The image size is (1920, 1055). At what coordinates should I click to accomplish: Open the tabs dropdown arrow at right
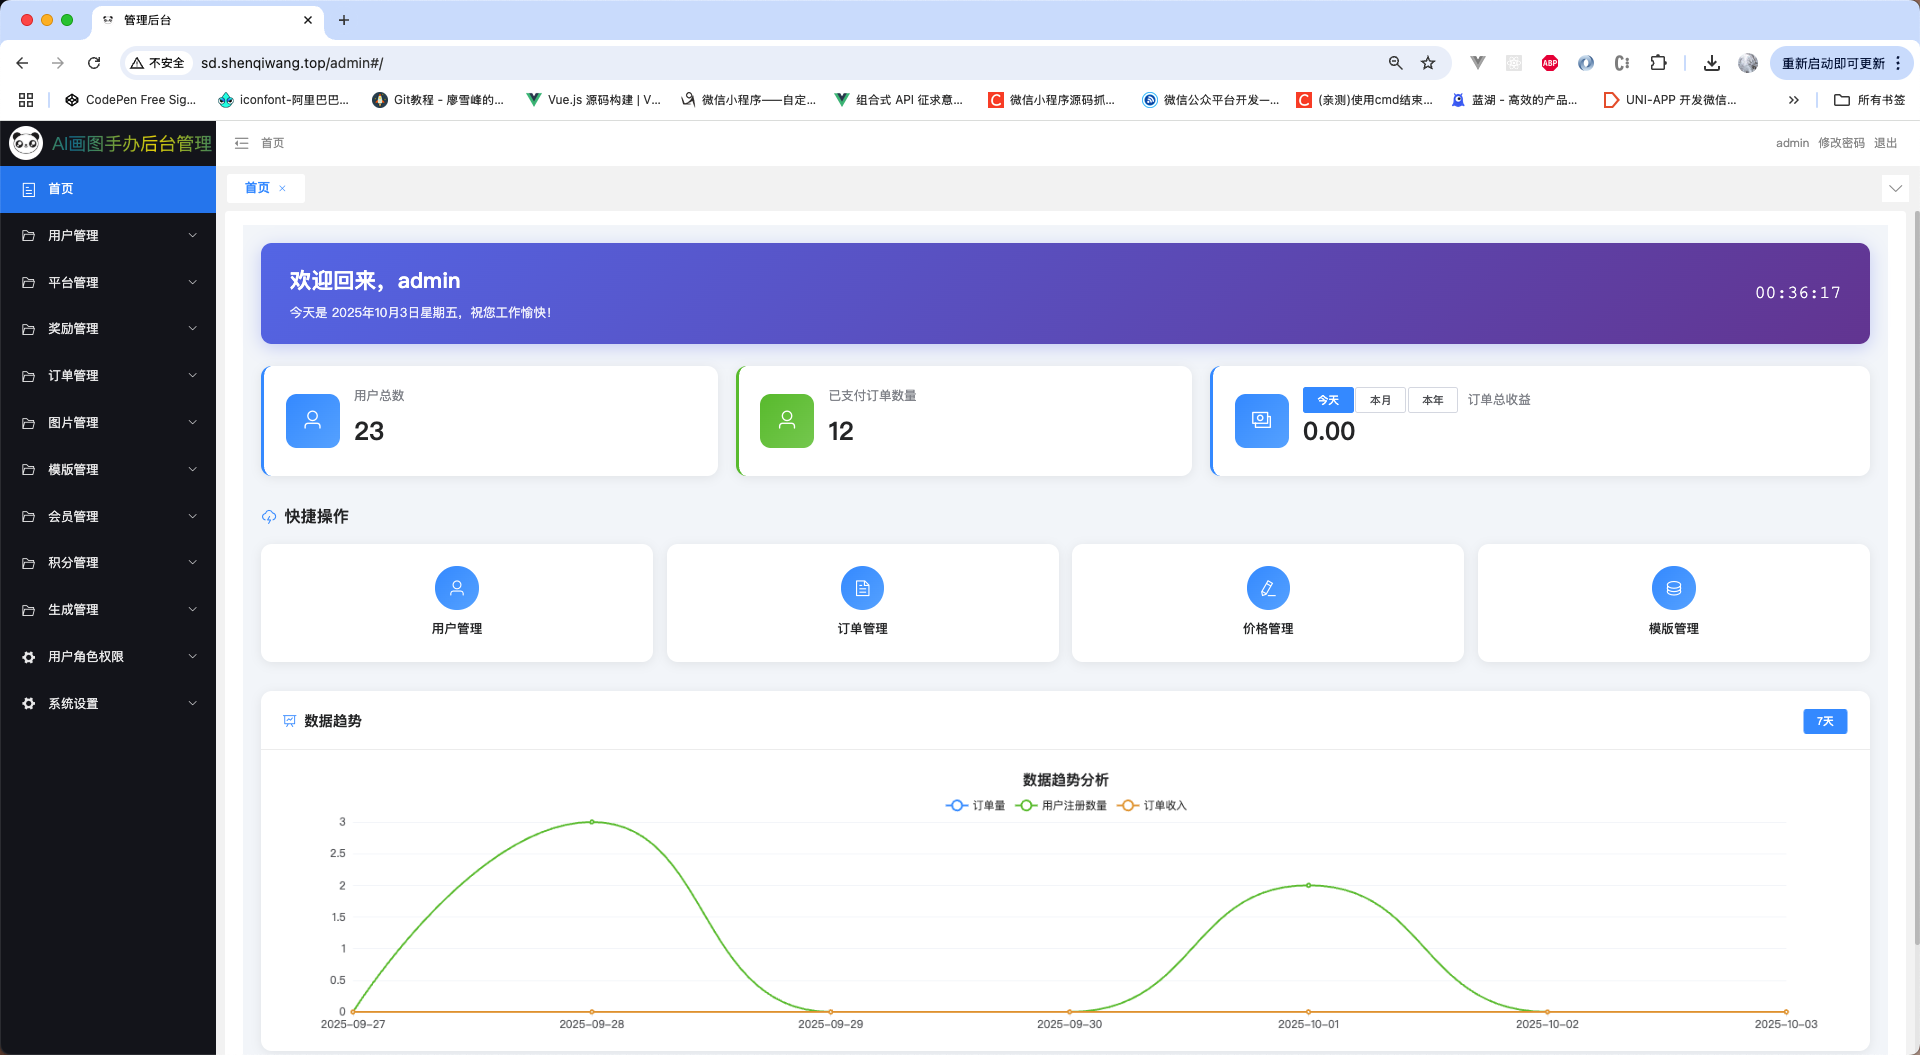click(1895, 188)
